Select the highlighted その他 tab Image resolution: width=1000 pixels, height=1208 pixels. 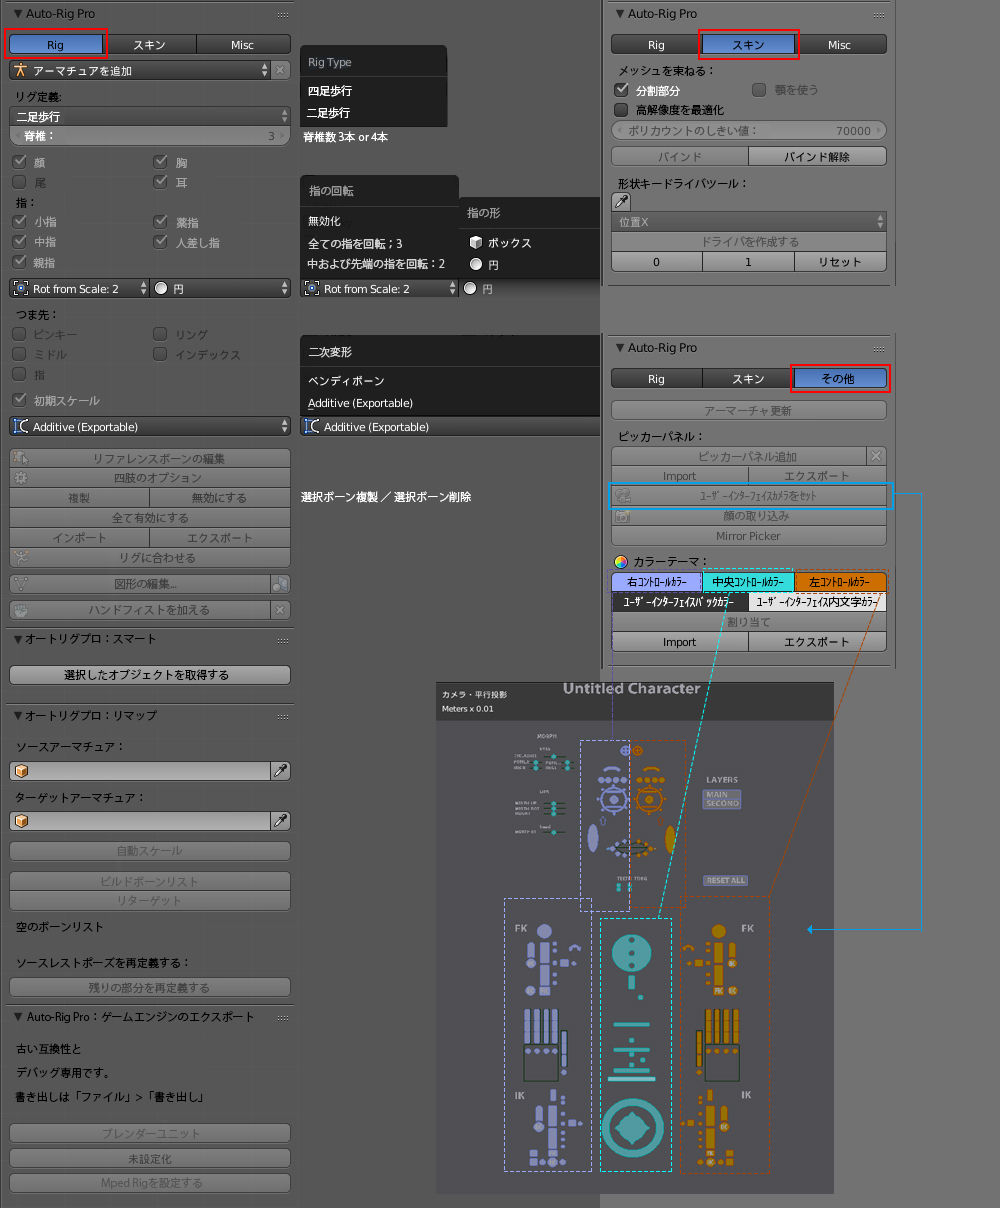coord(838,379)
